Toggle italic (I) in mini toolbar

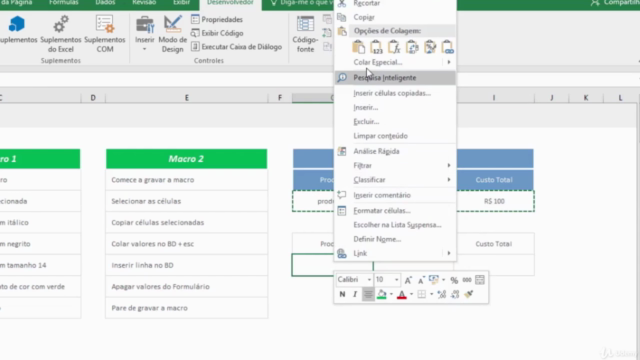tap(355, 294)
